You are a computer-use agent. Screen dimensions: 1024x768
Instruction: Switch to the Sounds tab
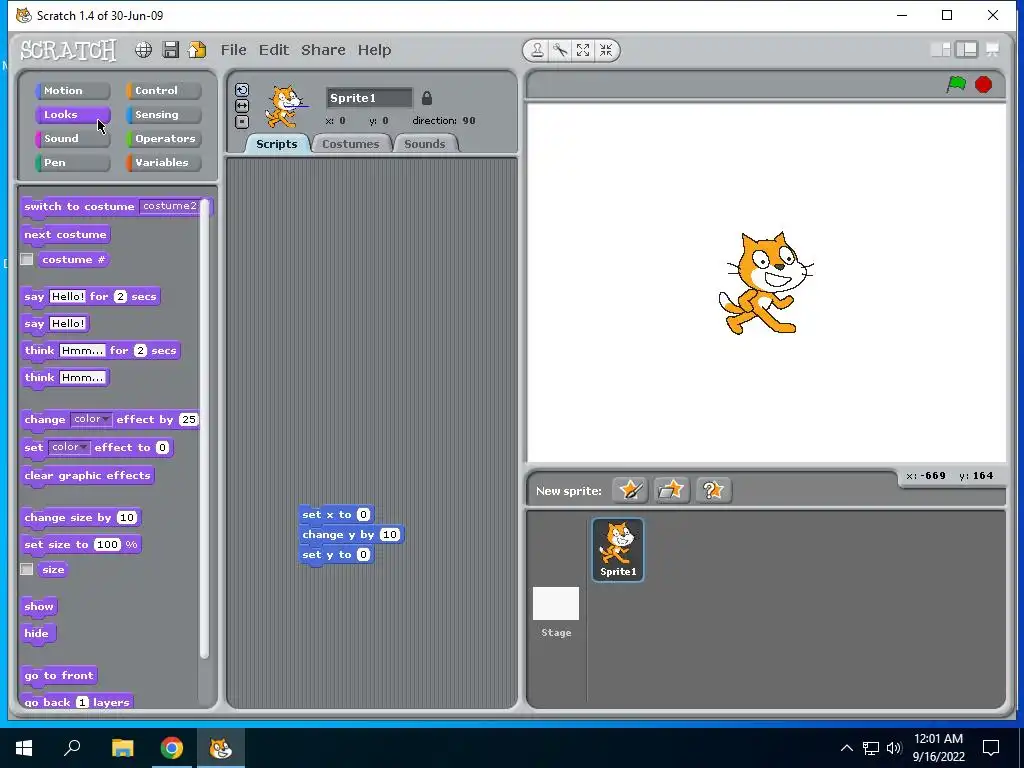click(424, 144)
